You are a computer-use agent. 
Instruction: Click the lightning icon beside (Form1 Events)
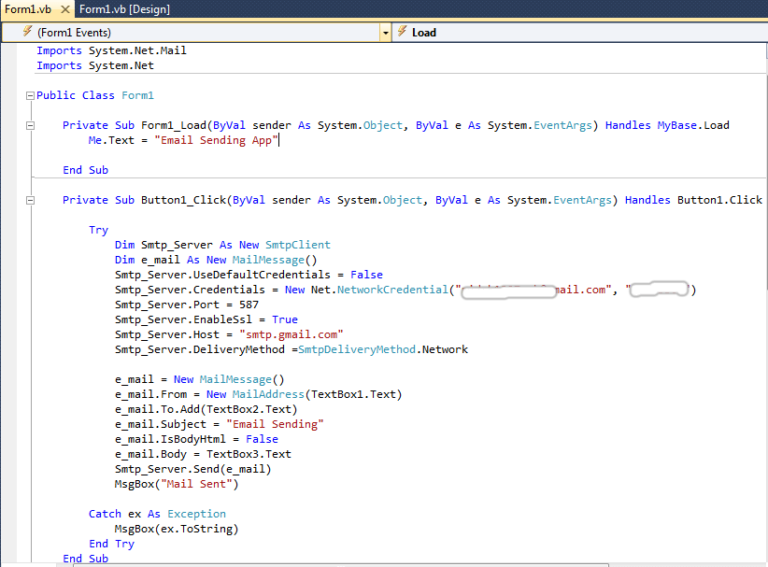(x=27, y=32)
